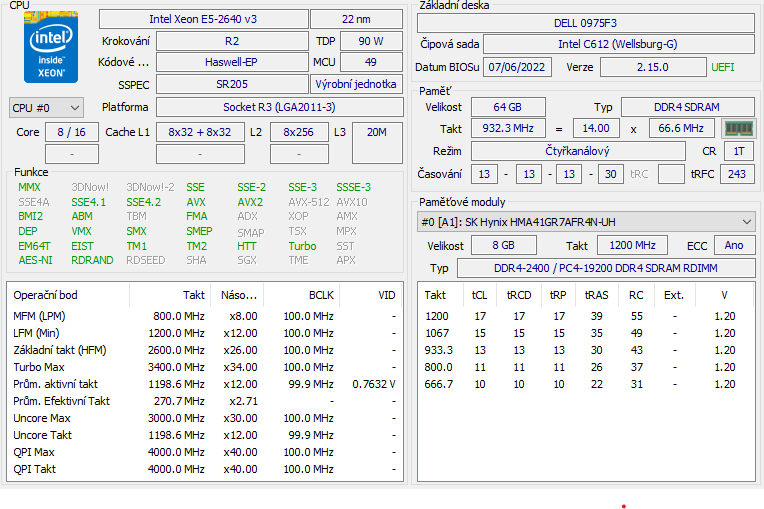The height and width of the screenshot is (509, 764).
Task: Click the 14.00 memory multiplier field
Action: pyautogui.click(x=596, y=128)
